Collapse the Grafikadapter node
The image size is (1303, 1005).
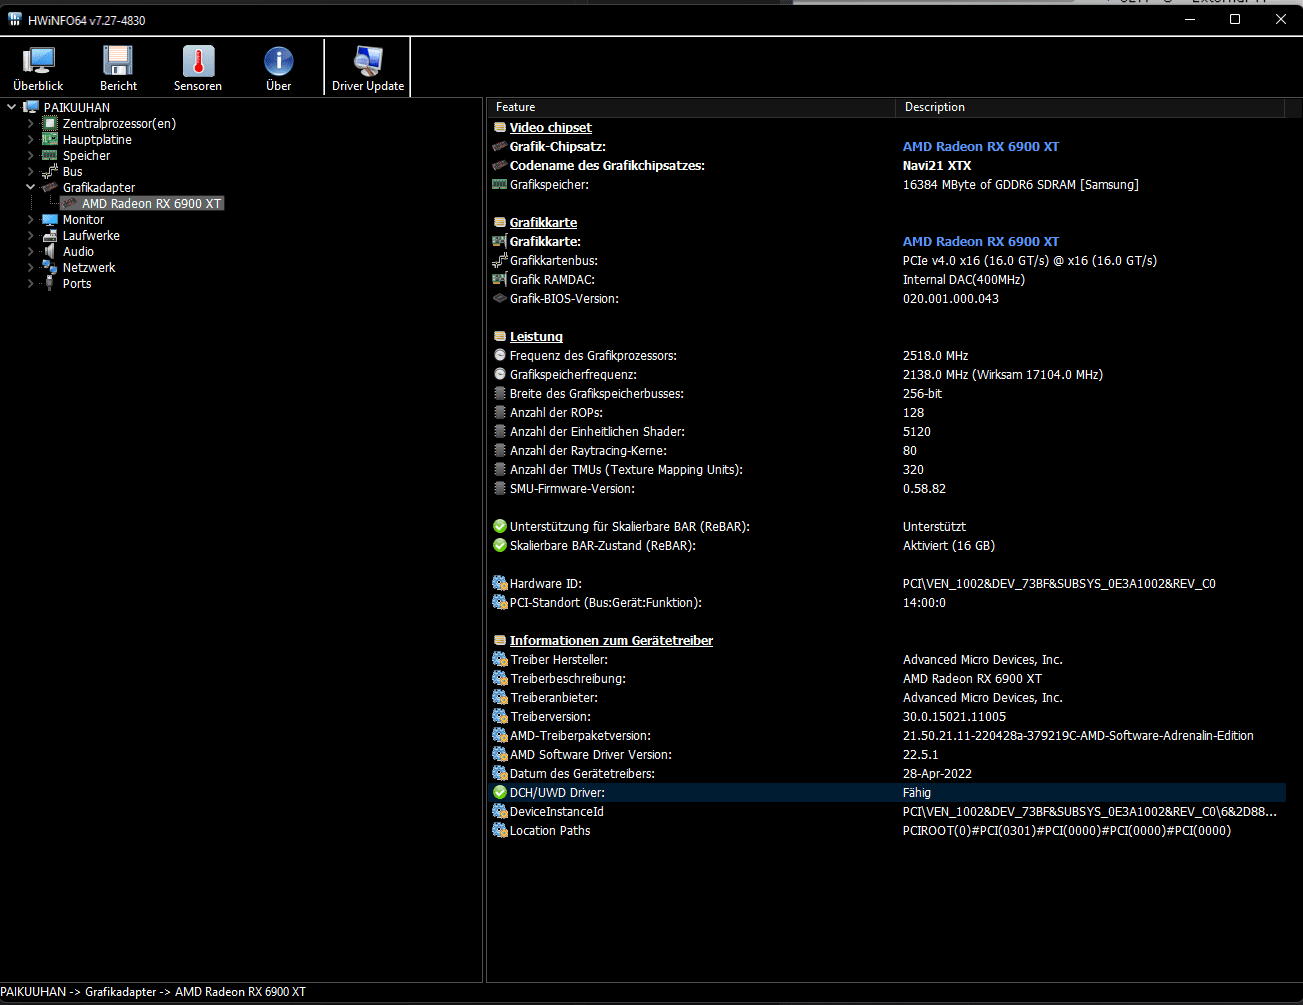point(30,187)
